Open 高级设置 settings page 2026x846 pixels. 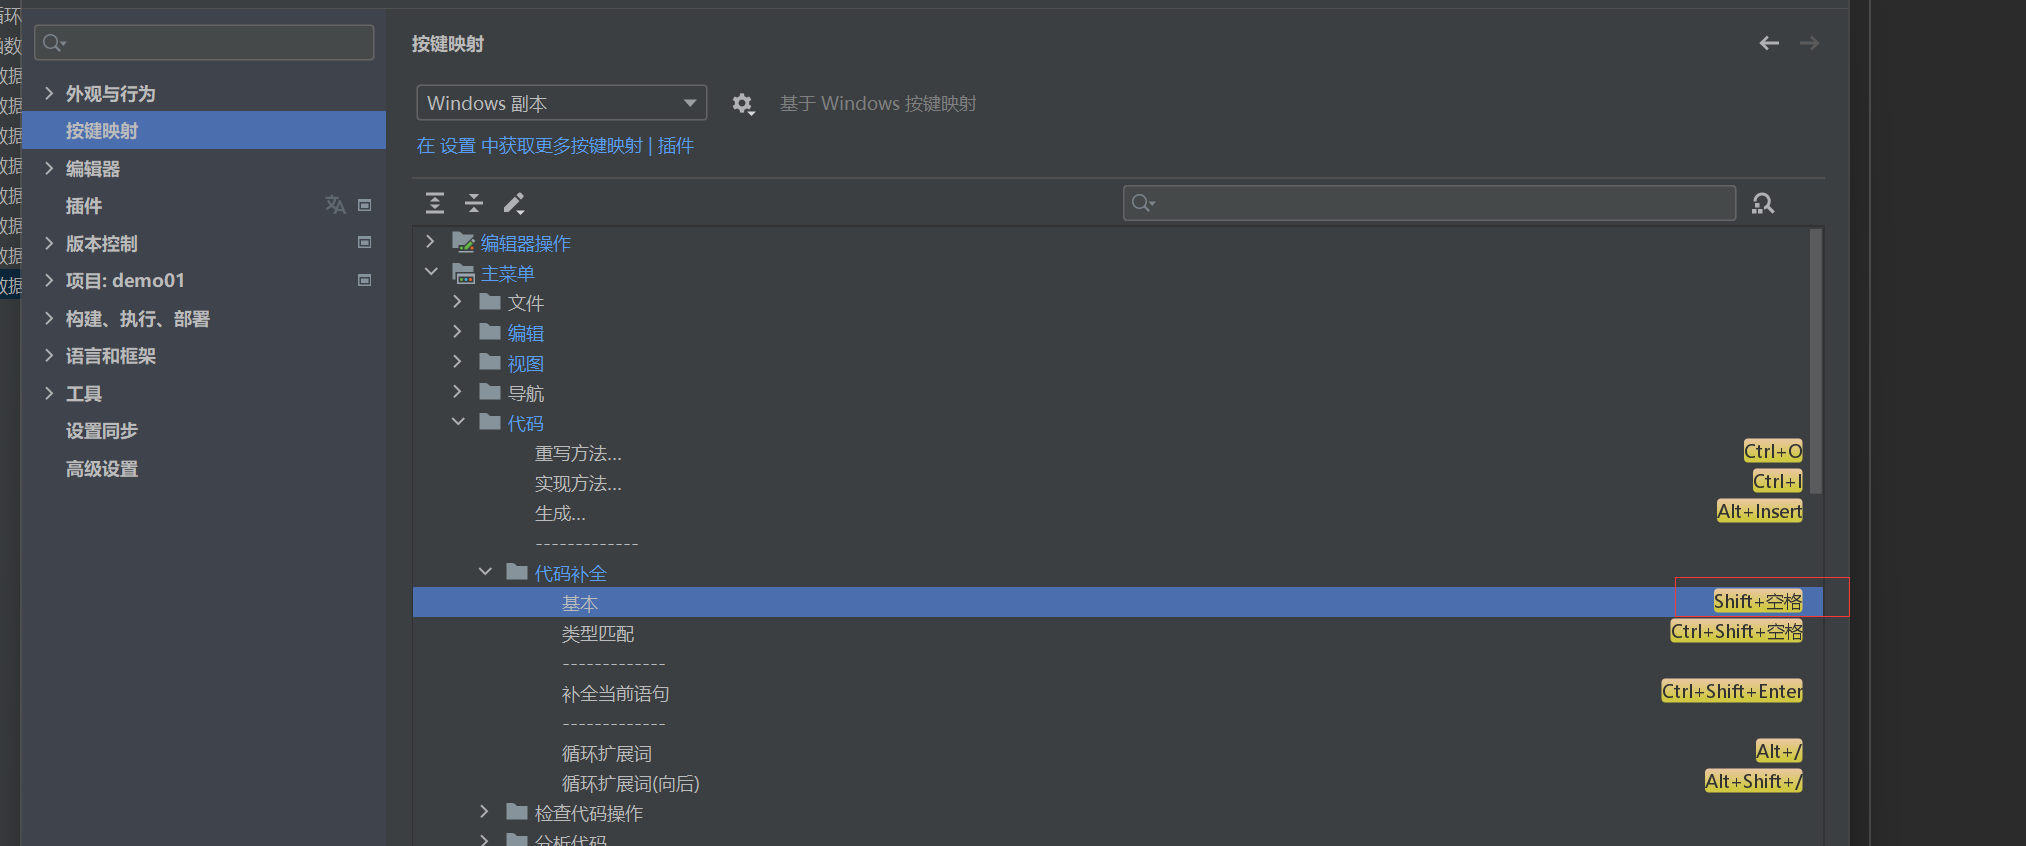[x=102, y=469]
